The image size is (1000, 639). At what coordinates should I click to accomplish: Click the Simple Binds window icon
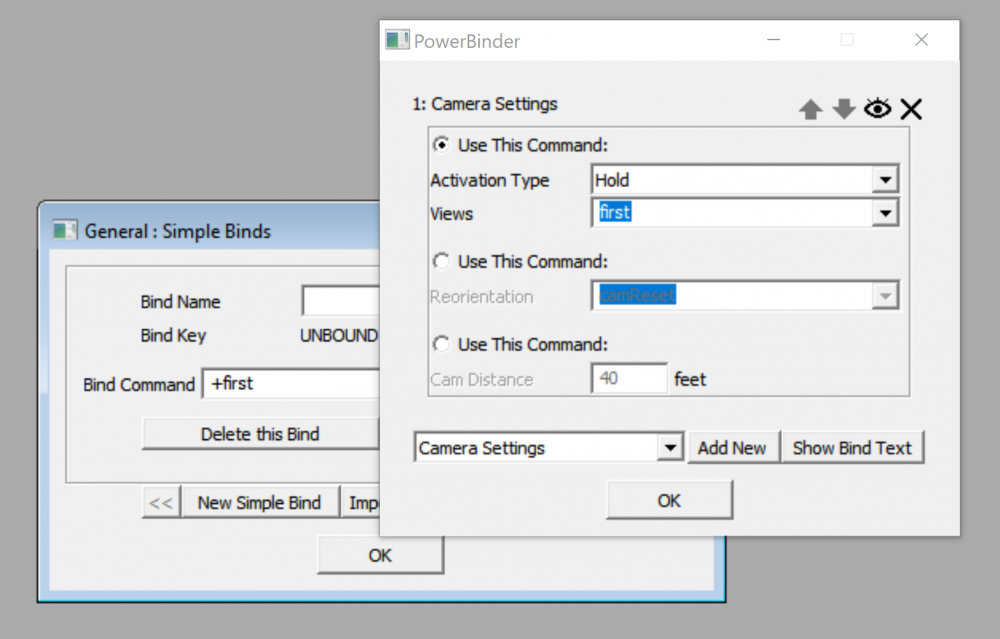[x=65, y=230]
